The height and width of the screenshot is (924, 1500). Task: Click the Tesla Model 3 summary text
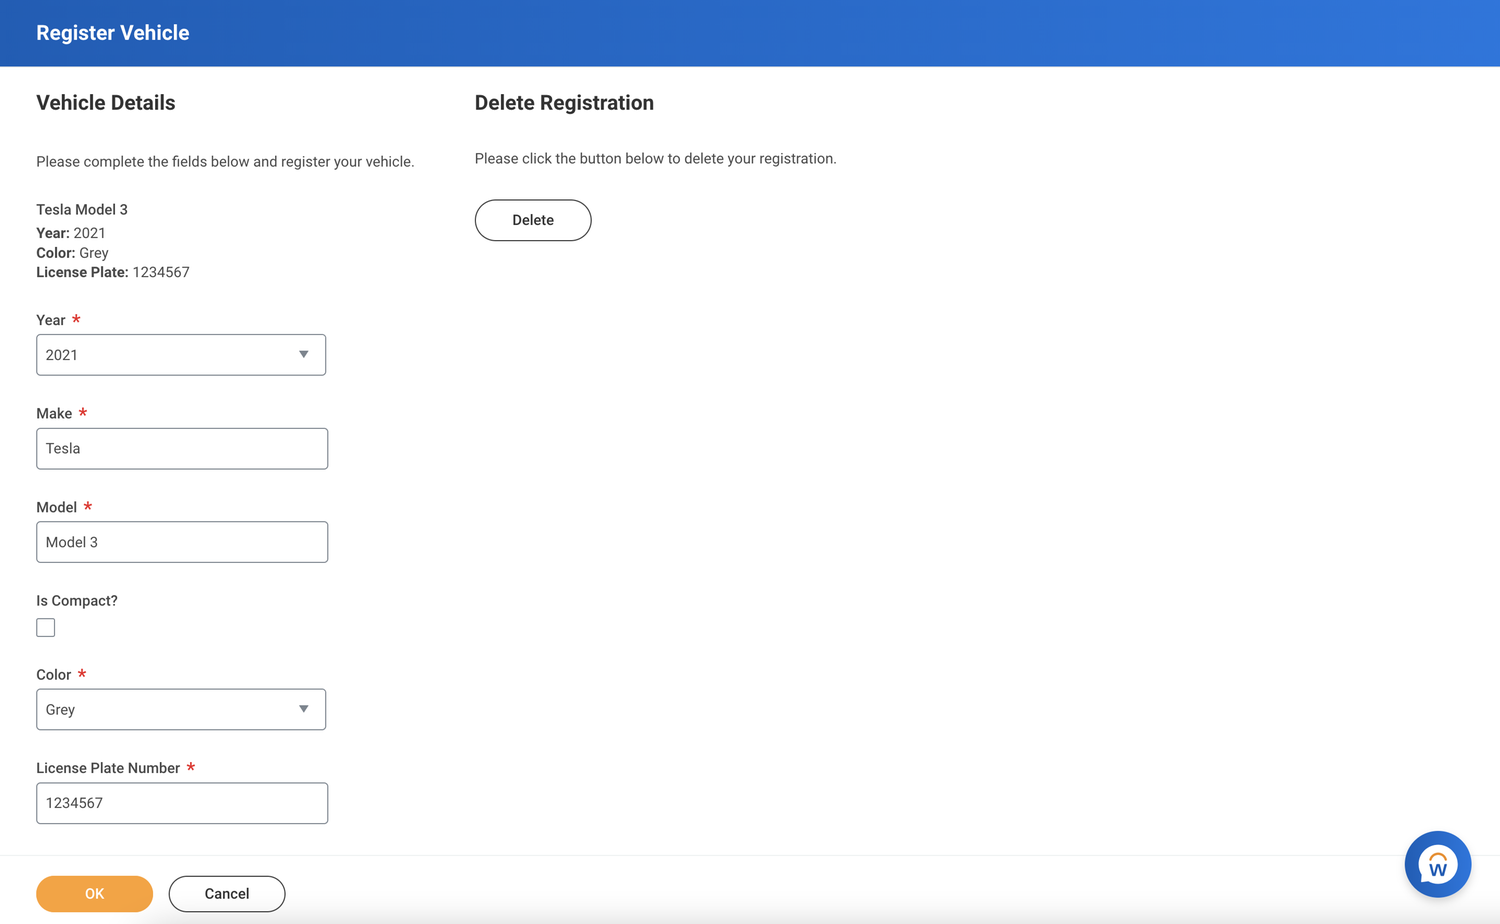[82, 209]
